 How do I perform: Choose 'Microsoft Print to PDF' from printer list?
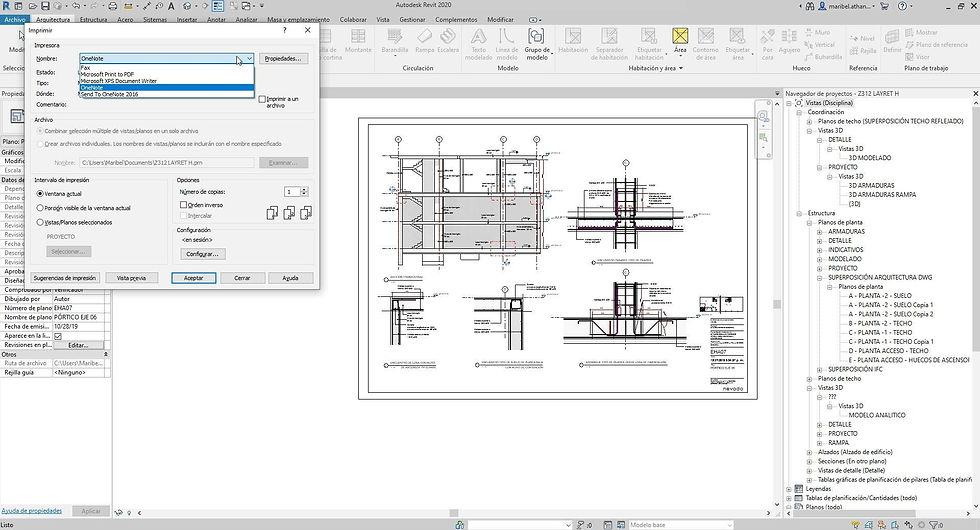(x=167, y=74)
